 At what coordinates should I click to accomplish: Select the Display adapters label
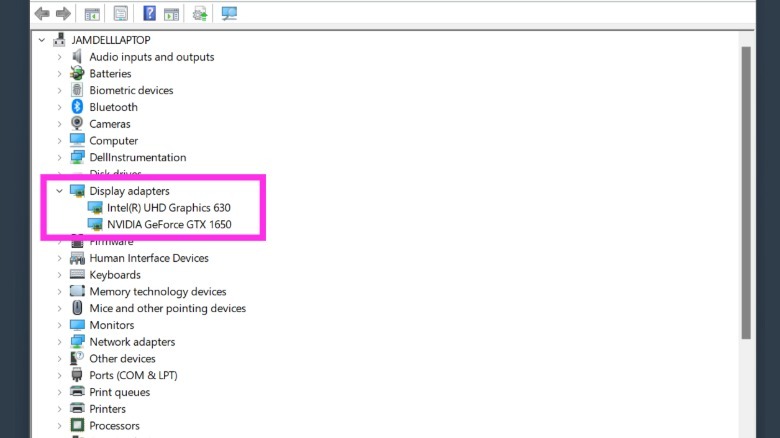click(129, 191)
